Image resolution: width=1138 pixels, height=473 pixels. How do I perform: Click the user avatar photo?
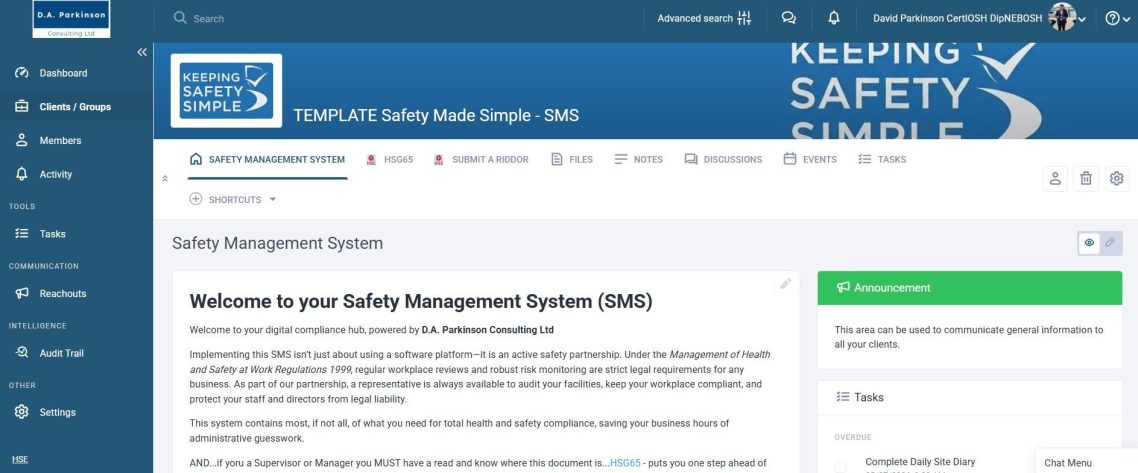point(1062,17)
